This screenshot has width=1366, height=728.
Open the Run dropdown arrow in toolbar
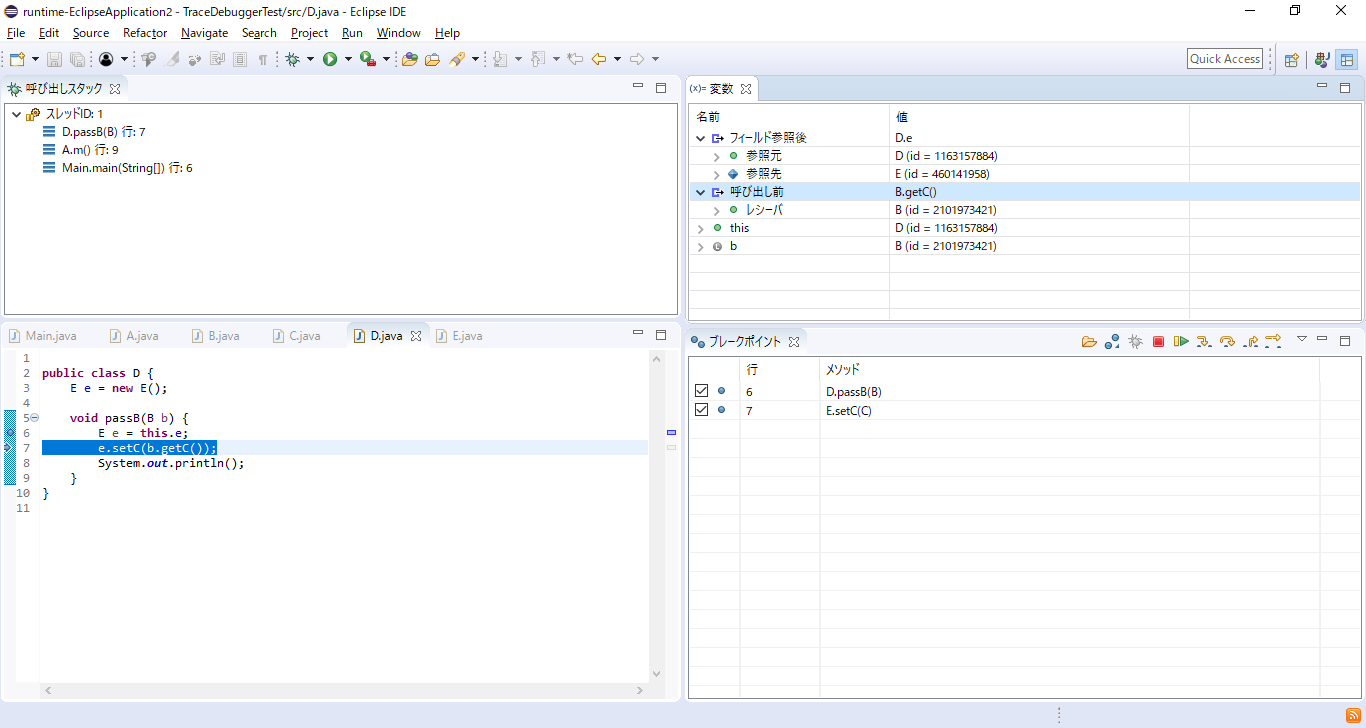click(x=348, y=59)
